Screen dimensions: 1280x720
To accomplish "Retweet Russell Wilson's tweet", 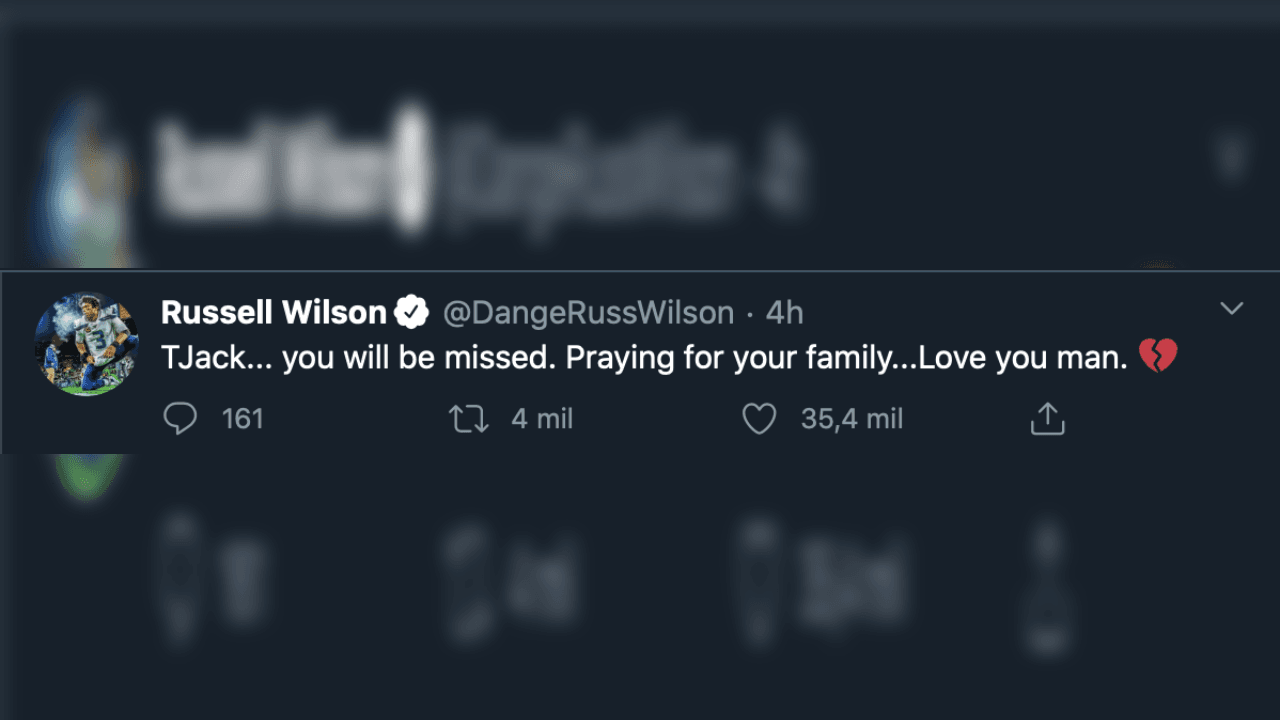I will tap(469, 419).
